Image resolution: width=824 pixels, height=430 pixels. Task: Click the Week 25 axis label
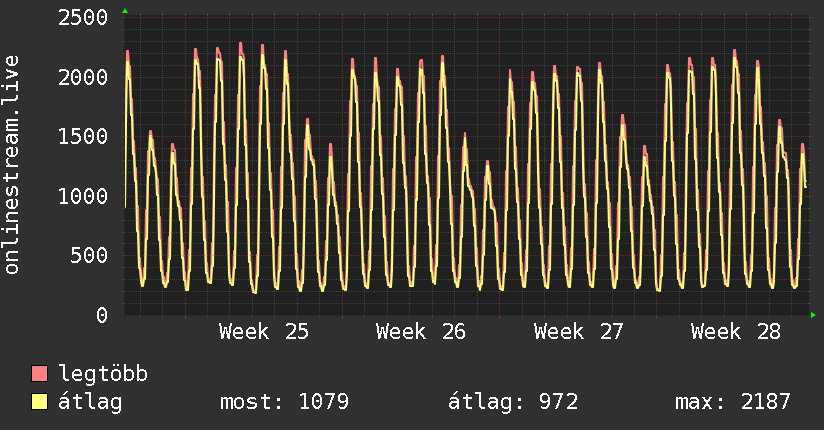pyautogui.click(x=264, y=332)
